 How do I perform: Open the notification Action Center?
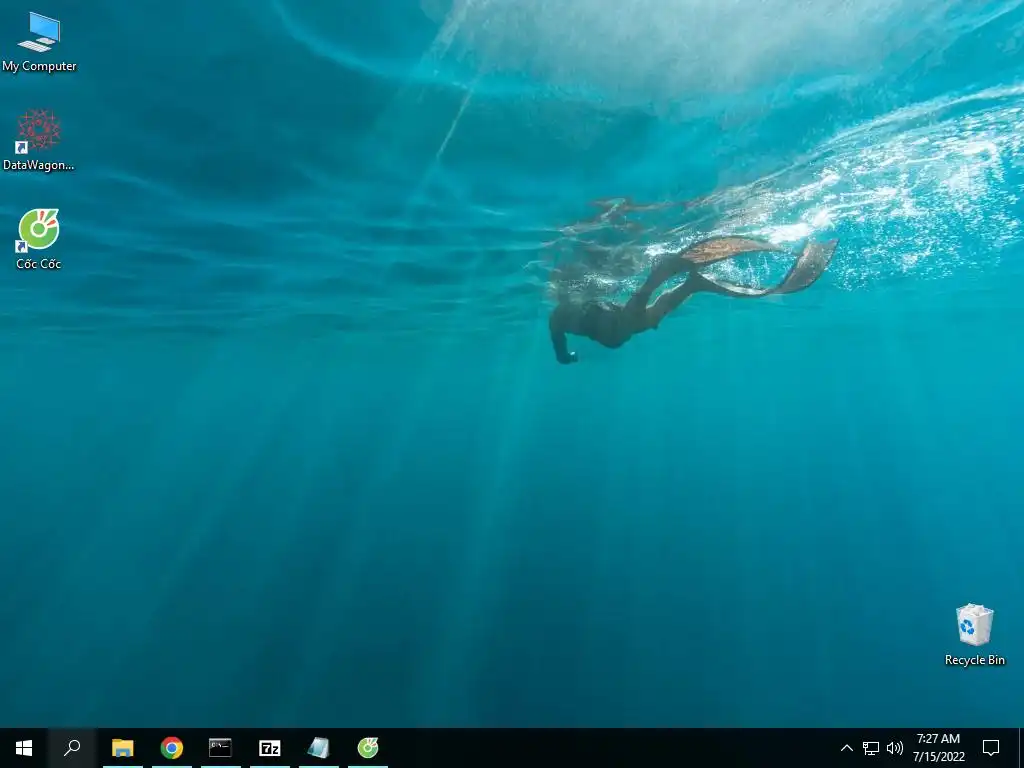[x=991, y=748]
